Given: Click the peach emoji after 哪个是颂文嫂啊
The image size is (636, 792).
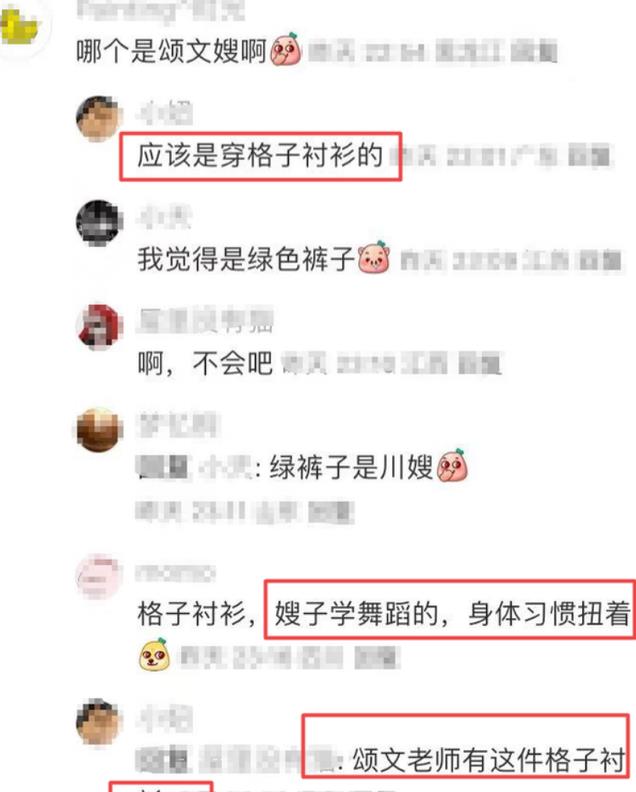Looking at the screenshot, I should click(x=286, y=50).
